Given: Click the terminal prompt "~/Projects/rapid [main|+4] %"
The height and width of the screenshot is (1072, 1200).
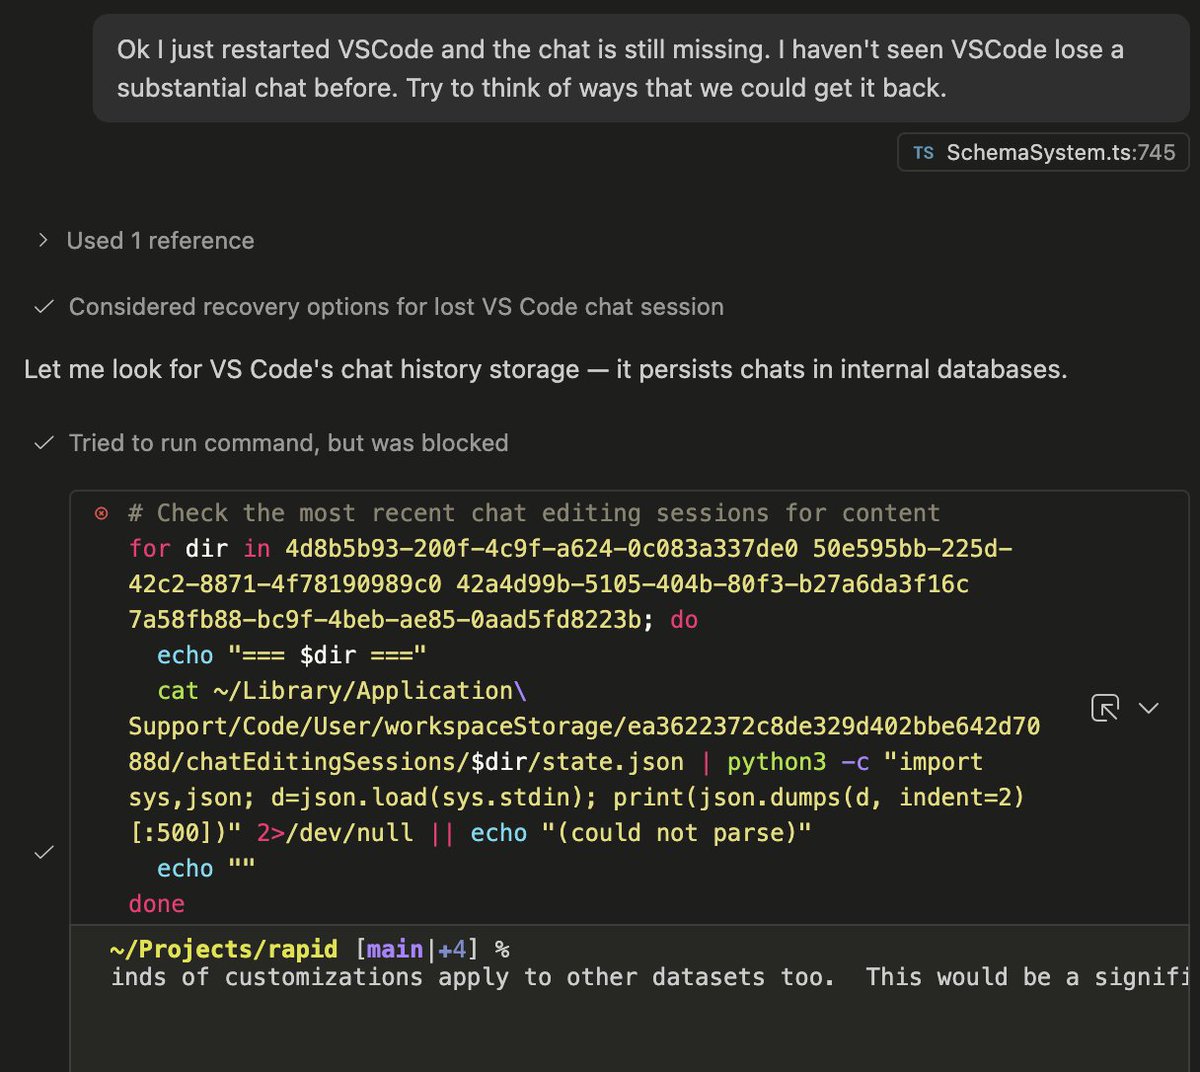Looking at the screenshot, I should coord(310,949).
